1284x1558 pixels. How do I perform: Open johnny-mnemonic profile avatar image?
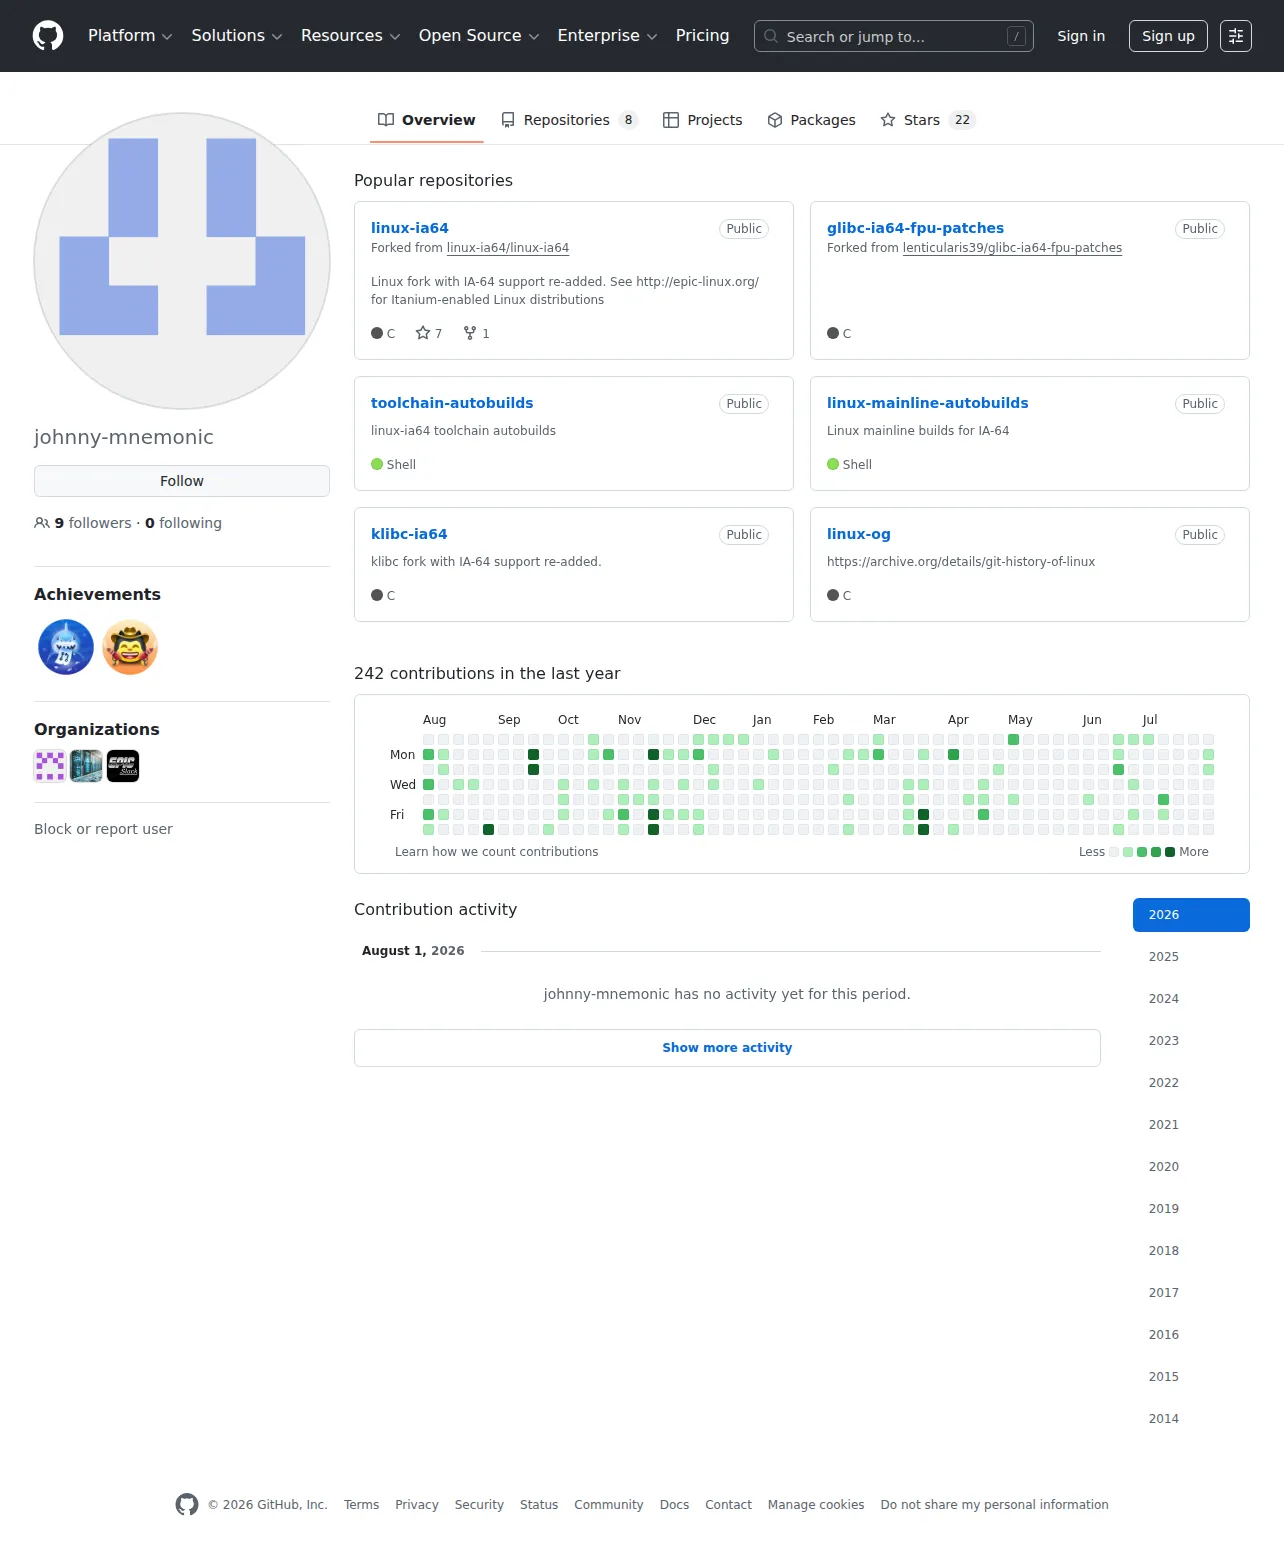[182, 261]
